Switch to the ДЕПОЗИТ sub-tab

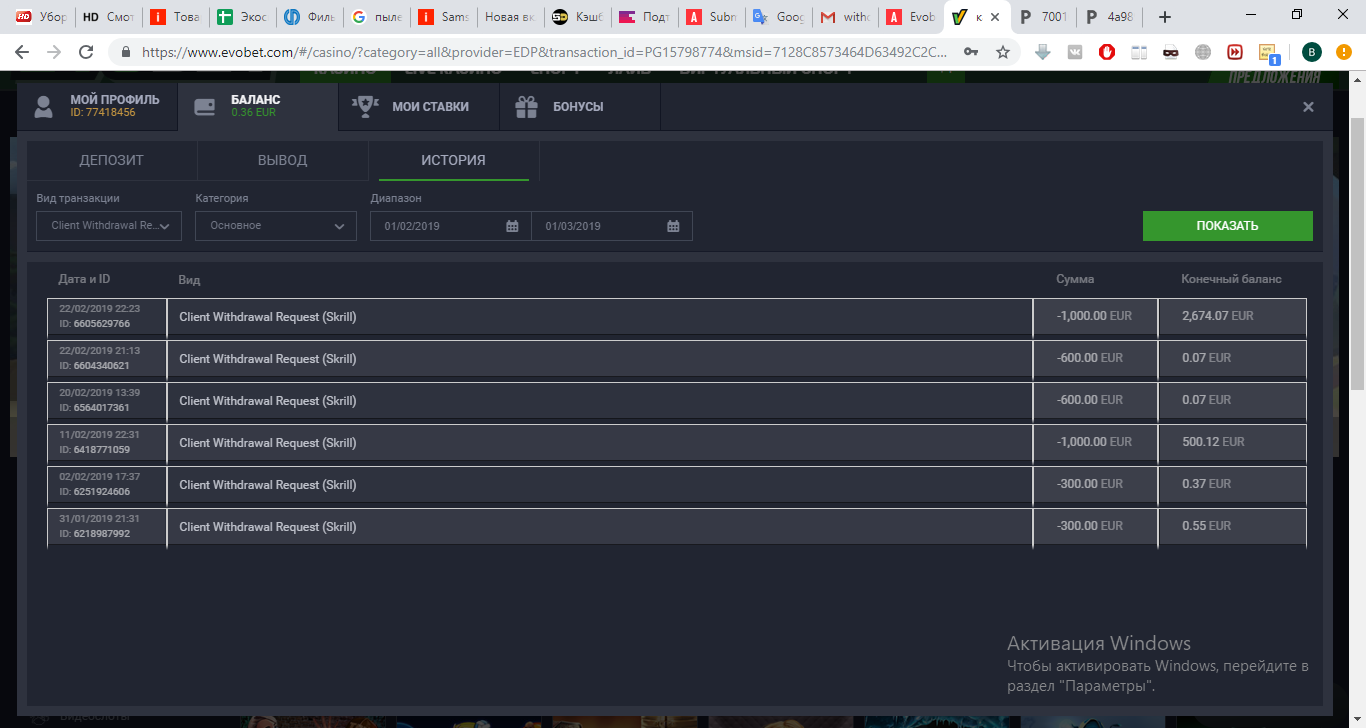112,160
